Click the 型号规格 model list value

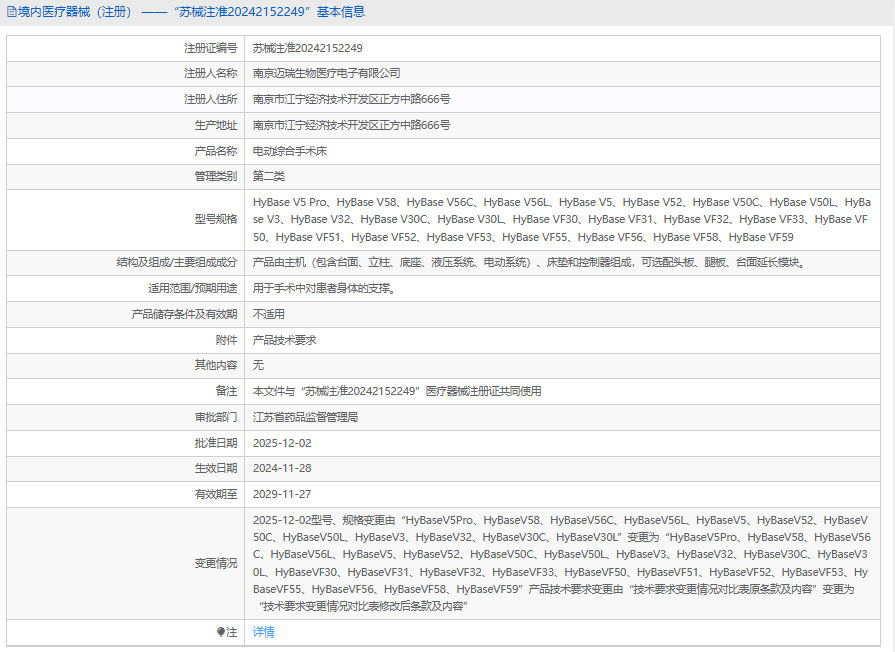click(x=562, y=220)
